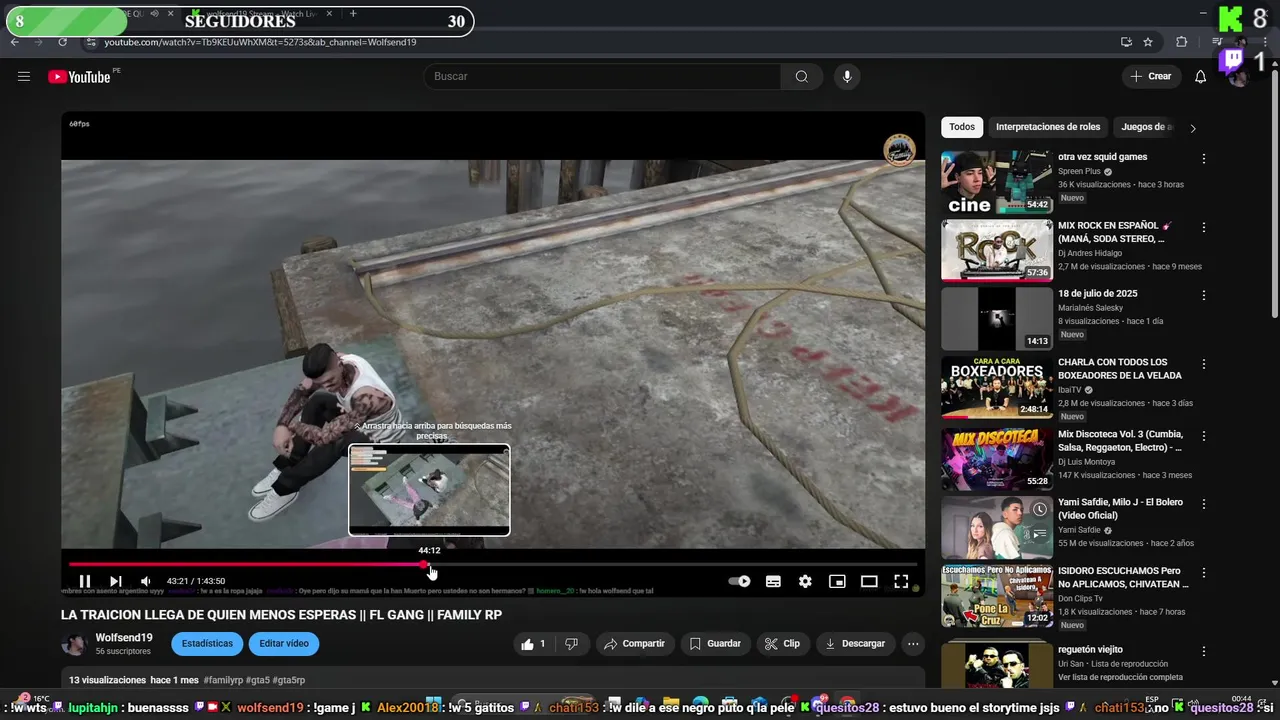The height and width of the screenshot is (720, 1280).
Task: Open Mix Discoteca Vol. 3 title
Action: 1120,441
